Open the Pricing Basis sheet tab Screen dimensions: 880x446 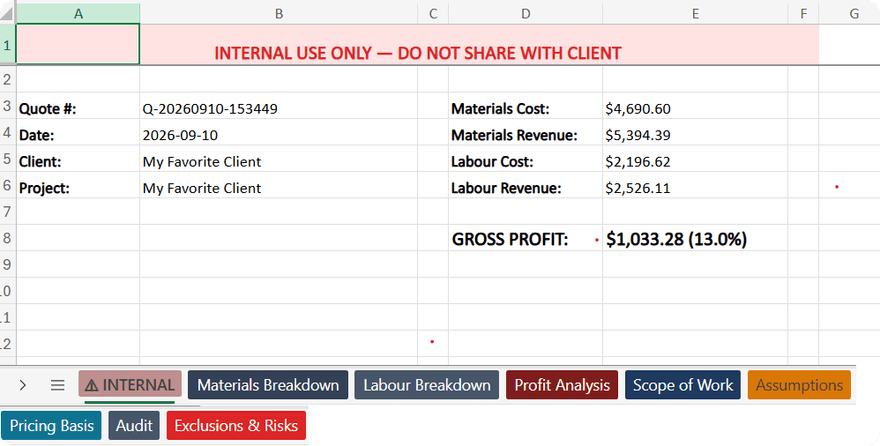click(51, 426)
